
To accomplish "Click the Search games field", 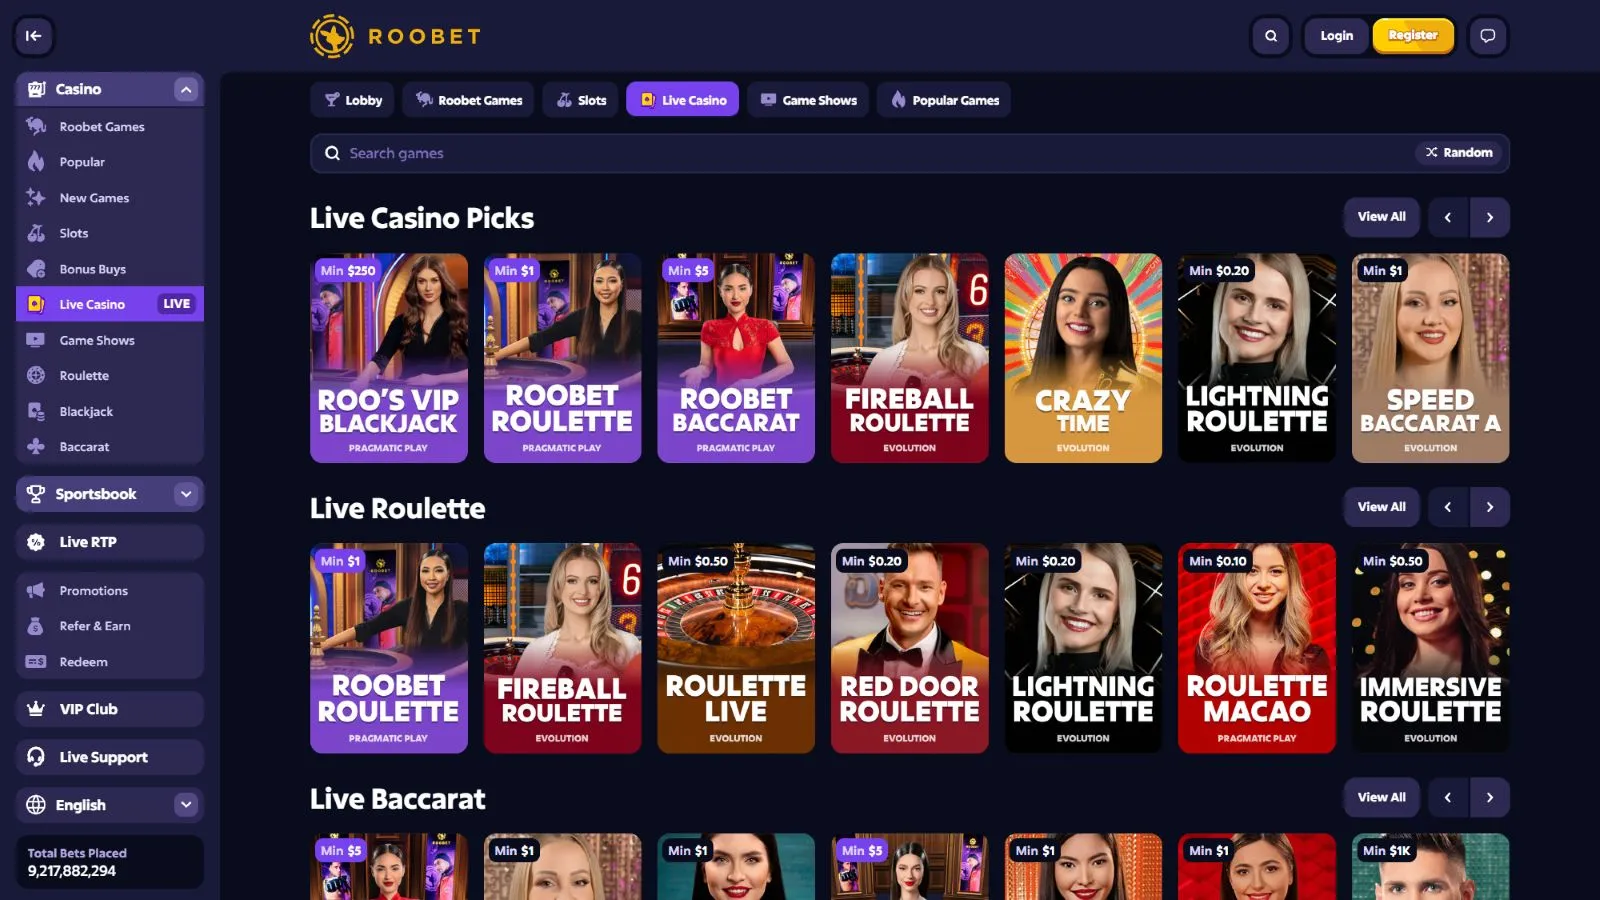I will pyautogui.click(x=860, y=153).
